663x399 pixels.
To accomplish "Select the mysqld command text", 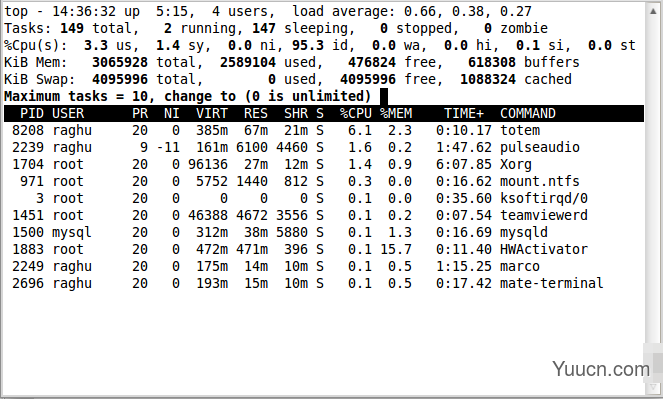I will 523,232.
